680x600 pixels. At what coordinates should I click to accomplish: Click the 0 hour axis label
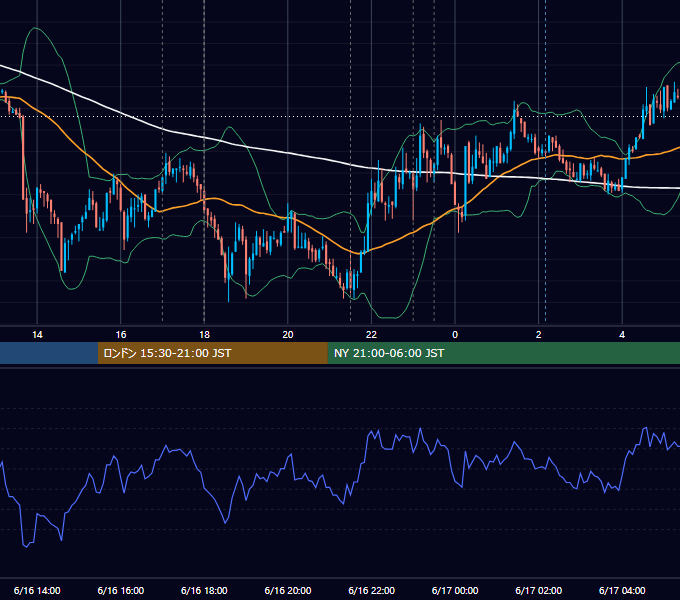click(x=455, y=335)
